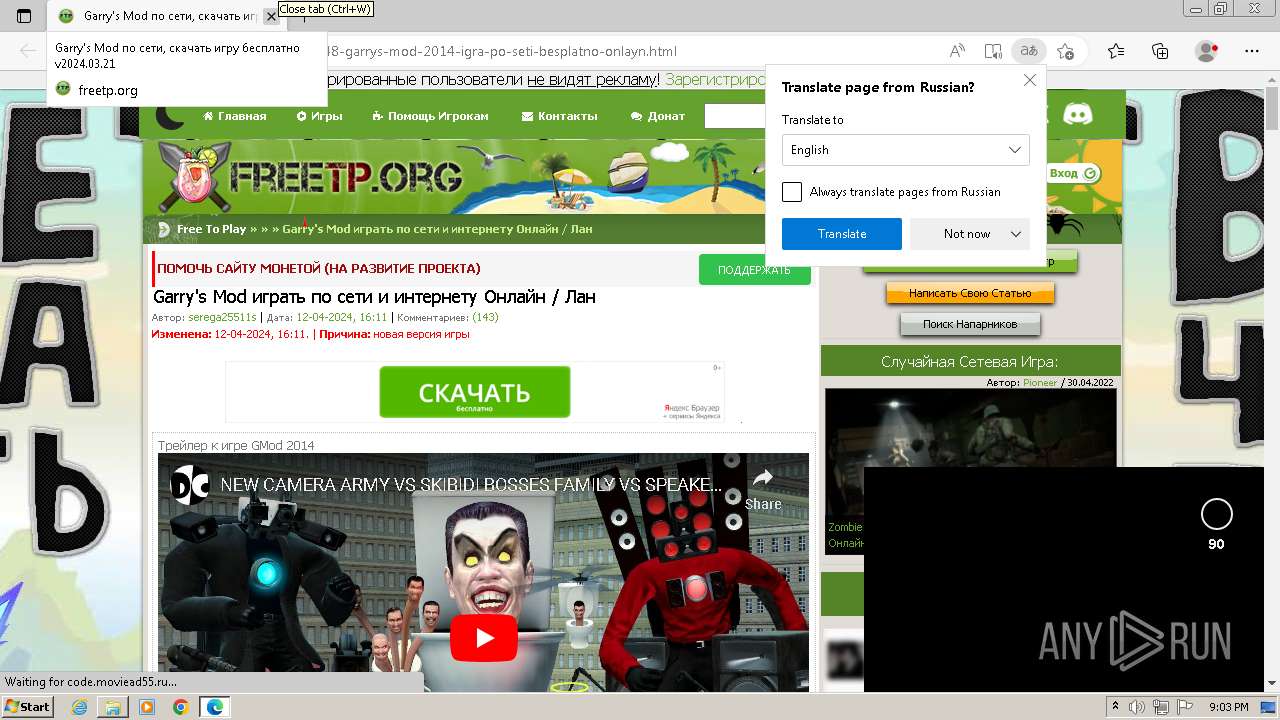The image size is (1280, 720).
Task: Click the breadcrumb arrow circle icon
Action: point(164,229)
